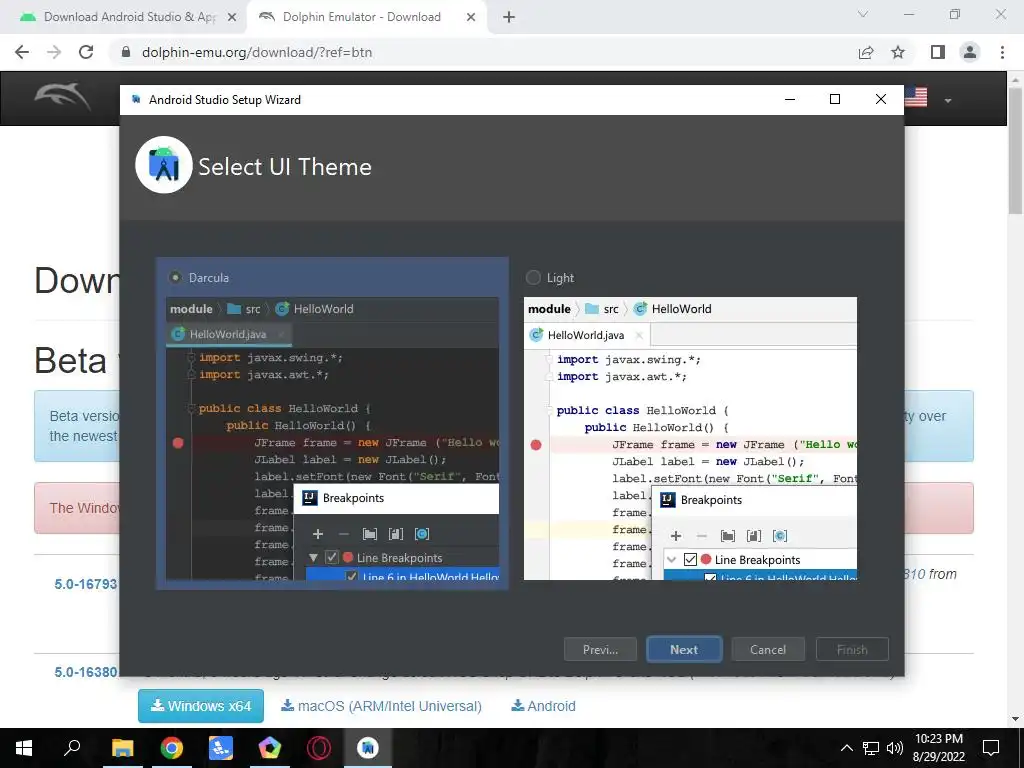
Task: Bookmark this page with star icon
Action: pyautogui.click(x=898, y=52)
